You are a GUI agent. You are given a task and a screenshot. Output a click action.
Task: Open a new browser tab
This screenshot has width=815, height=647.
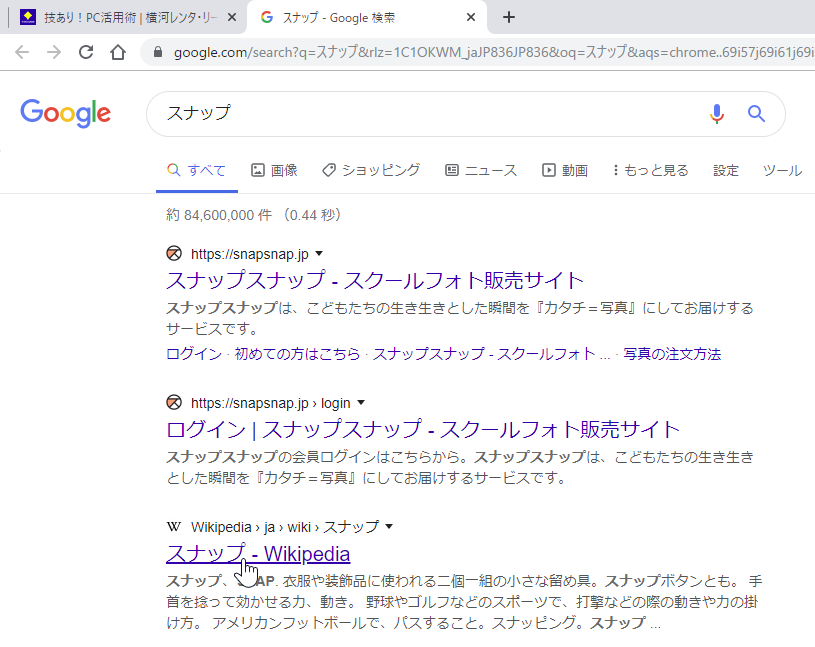coord(509,18)
